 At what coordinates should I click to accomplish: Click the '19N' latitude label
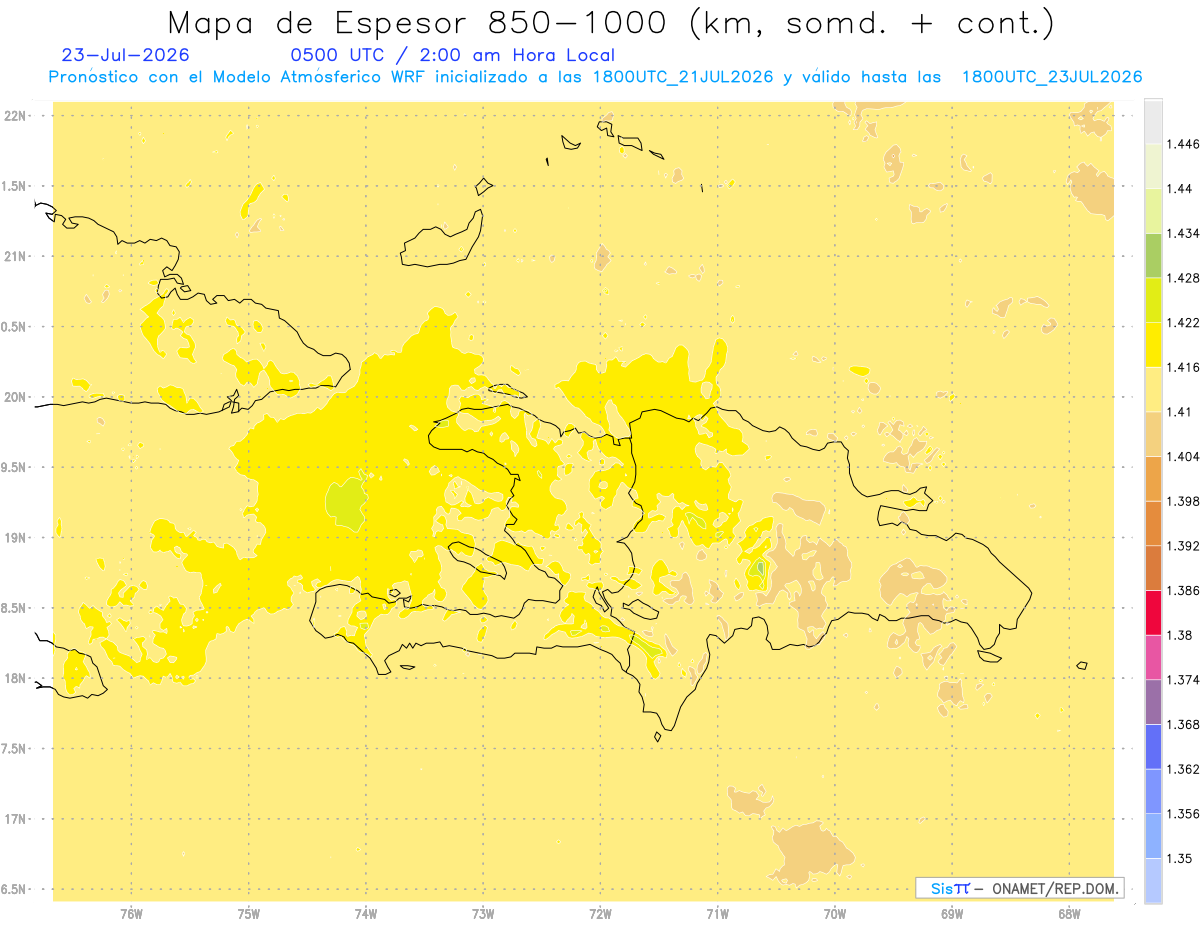pyautogui.click(x=14, y=538)
